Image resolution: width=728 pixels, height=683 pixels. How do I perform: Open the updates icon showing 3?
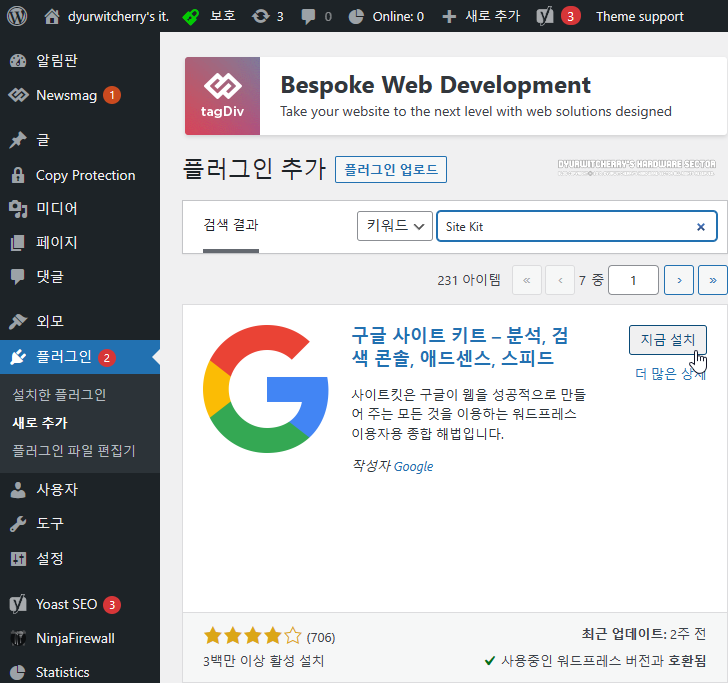point(268,17)
